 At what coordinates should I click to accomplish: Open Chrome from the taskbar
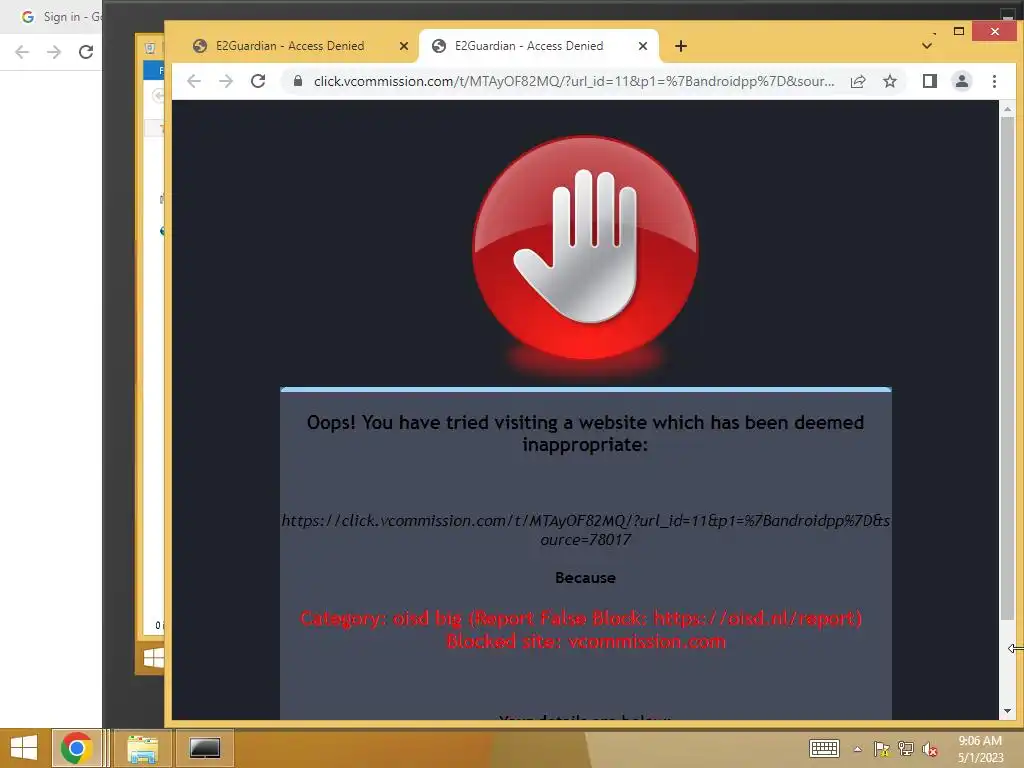click(76, 748)
